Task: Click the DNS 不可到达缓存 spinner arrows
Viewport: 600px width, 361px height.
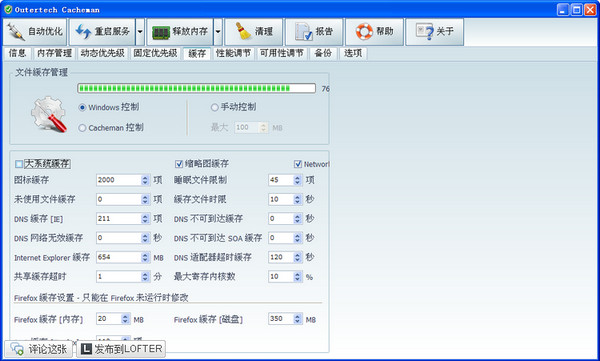Action: (298, 219)
